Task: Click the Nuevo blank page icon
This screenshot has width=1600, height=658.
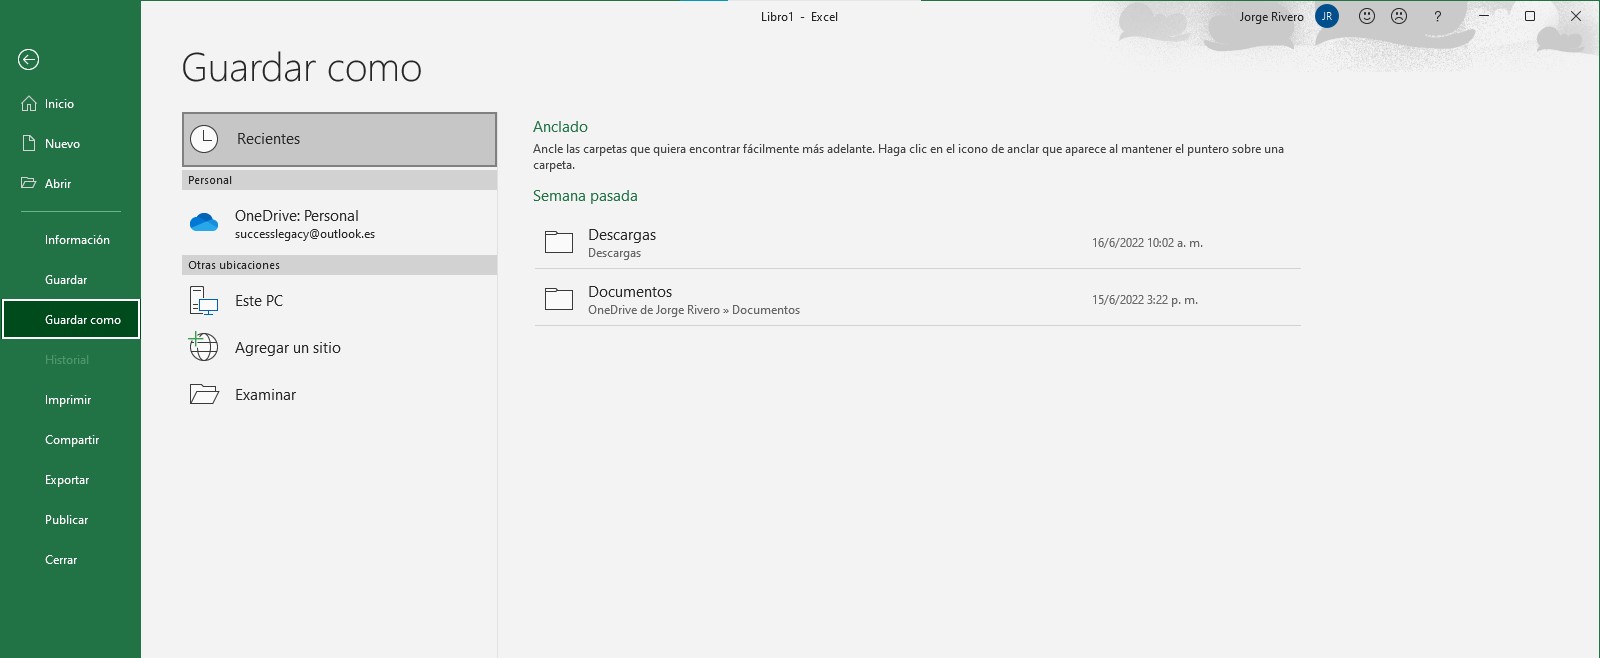Action: click(29, 144)
